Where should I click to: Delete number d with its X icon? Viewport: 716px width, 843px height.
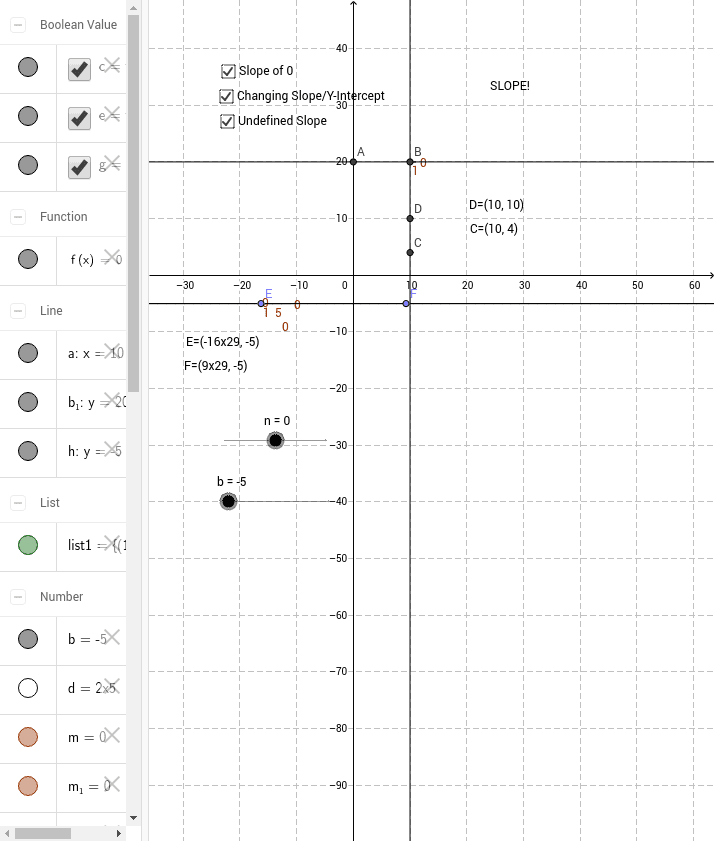click(112, 686)
